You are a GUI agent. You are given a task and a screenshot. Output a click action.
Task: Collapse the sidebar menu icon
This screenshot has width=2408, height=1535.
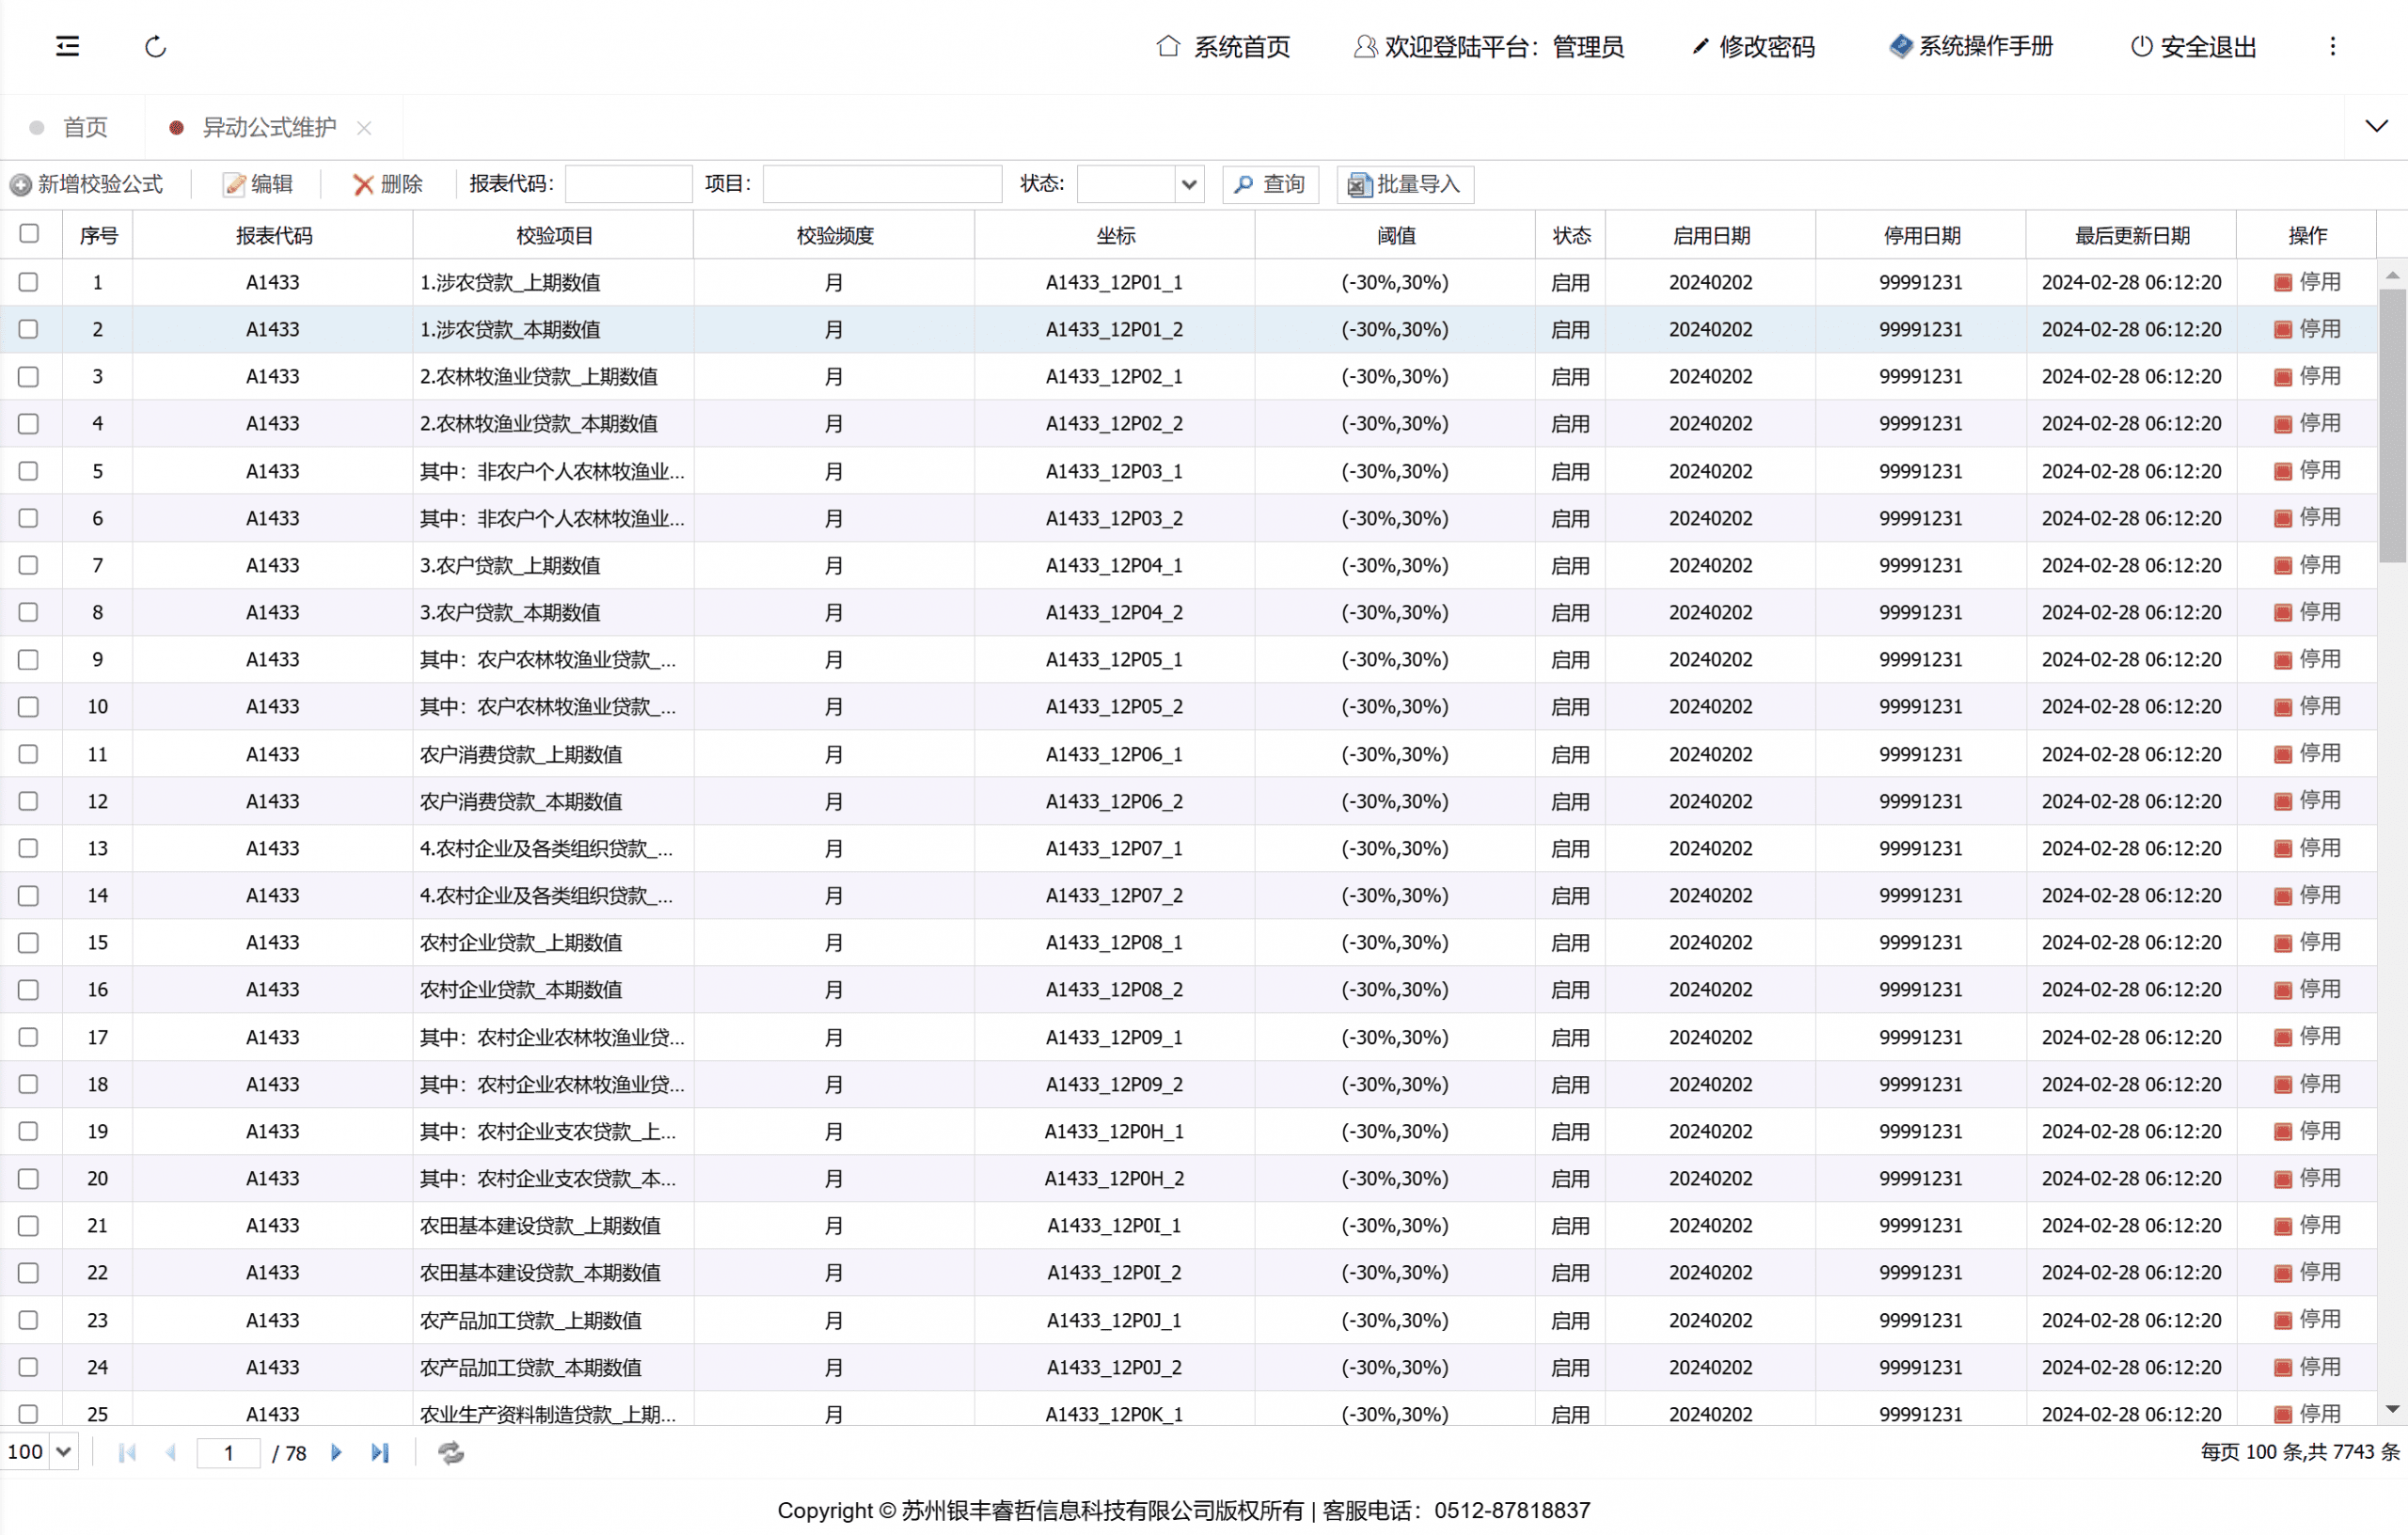67,46
